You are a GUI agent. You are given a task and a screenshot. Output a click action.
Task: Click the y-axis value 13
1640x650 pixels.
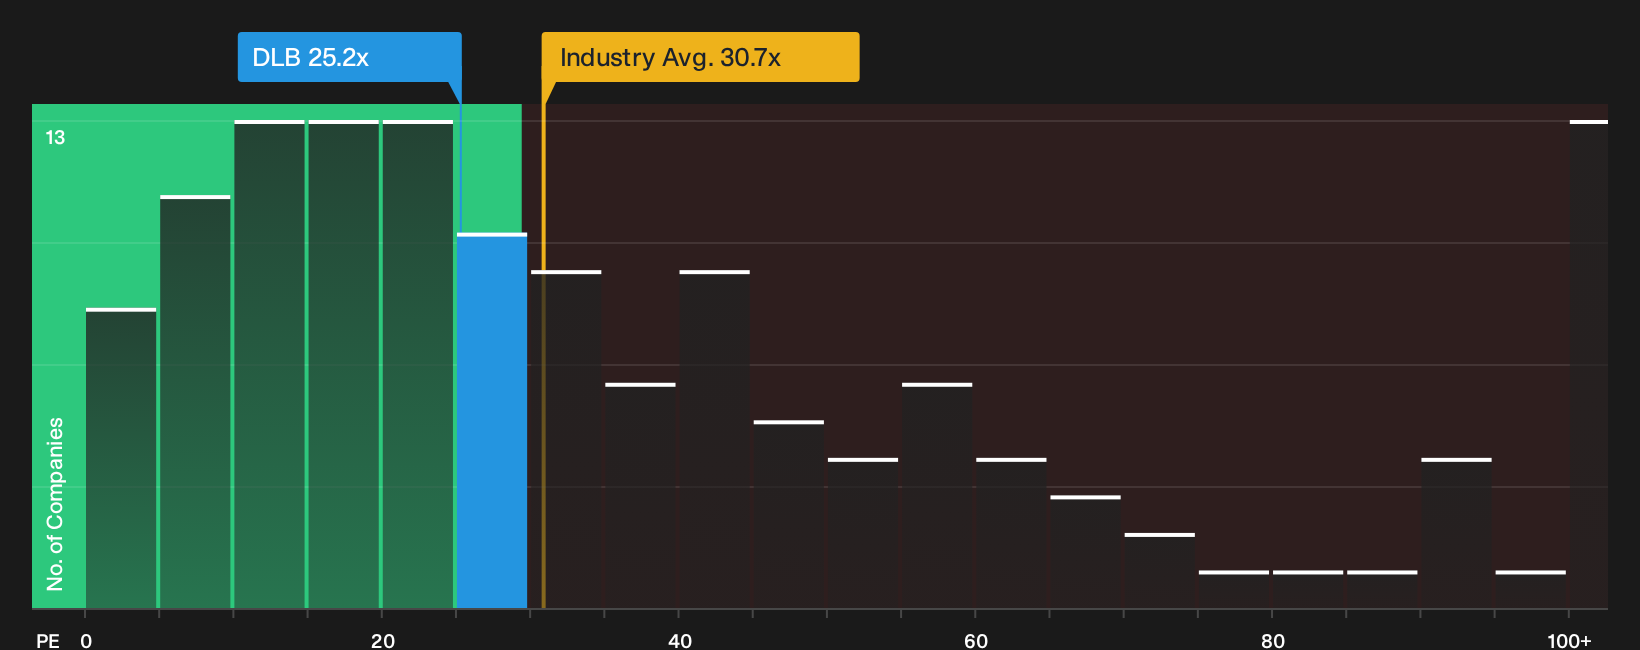[55, 138]
